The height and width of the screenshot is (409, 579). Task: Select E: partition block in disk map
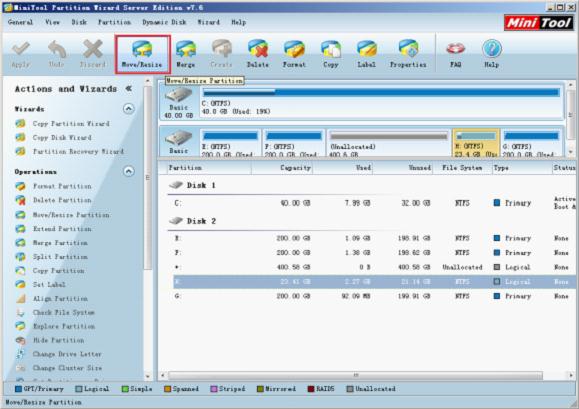[x=230, y=142]
